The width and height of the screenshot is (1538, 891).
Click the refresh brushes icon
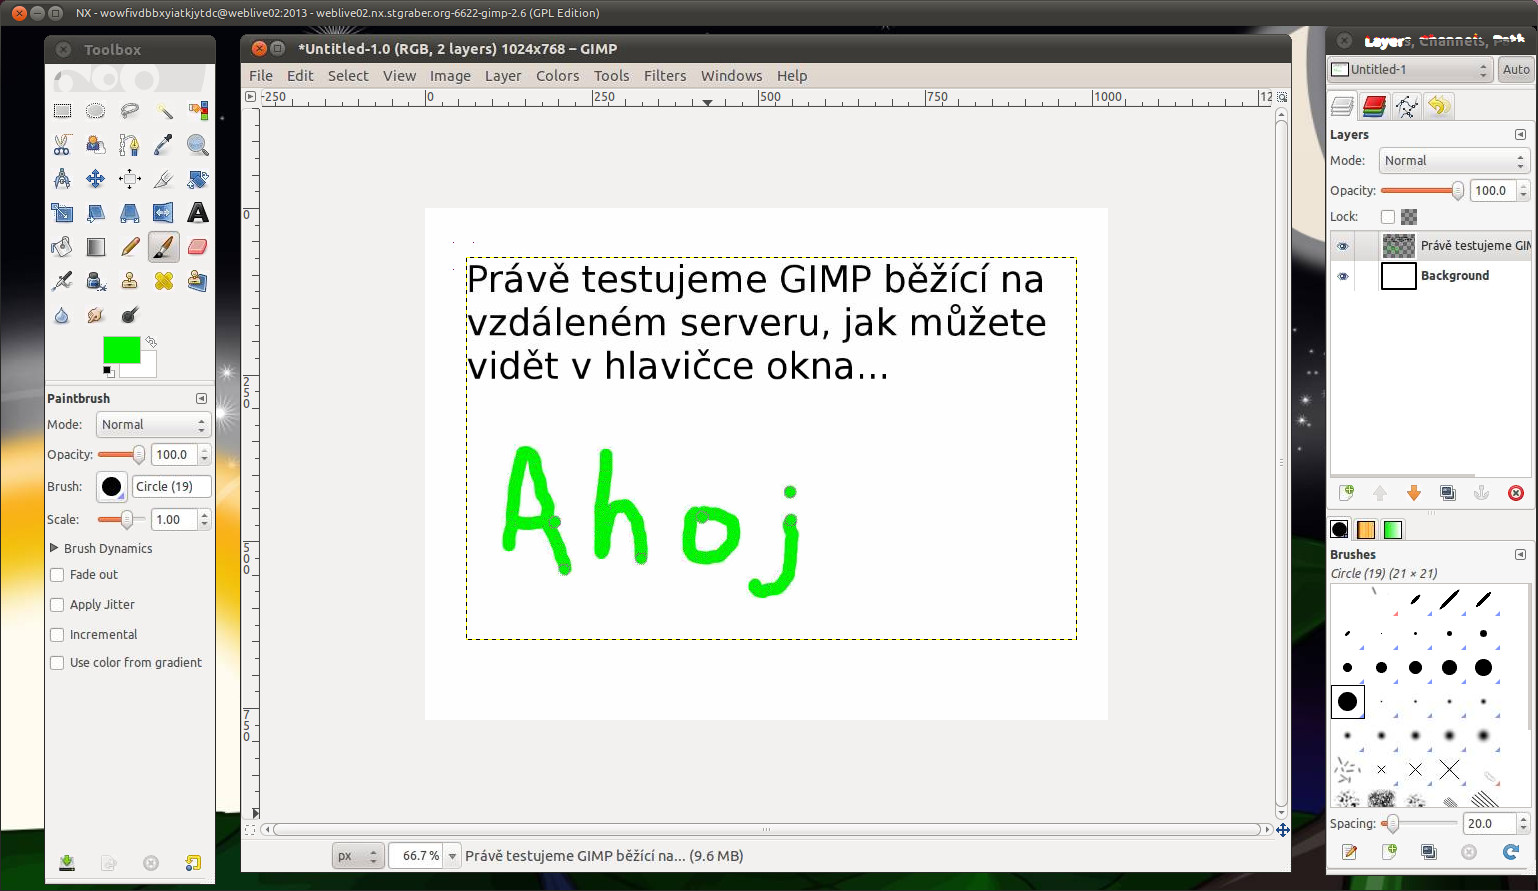click(x=1511, y=851)
